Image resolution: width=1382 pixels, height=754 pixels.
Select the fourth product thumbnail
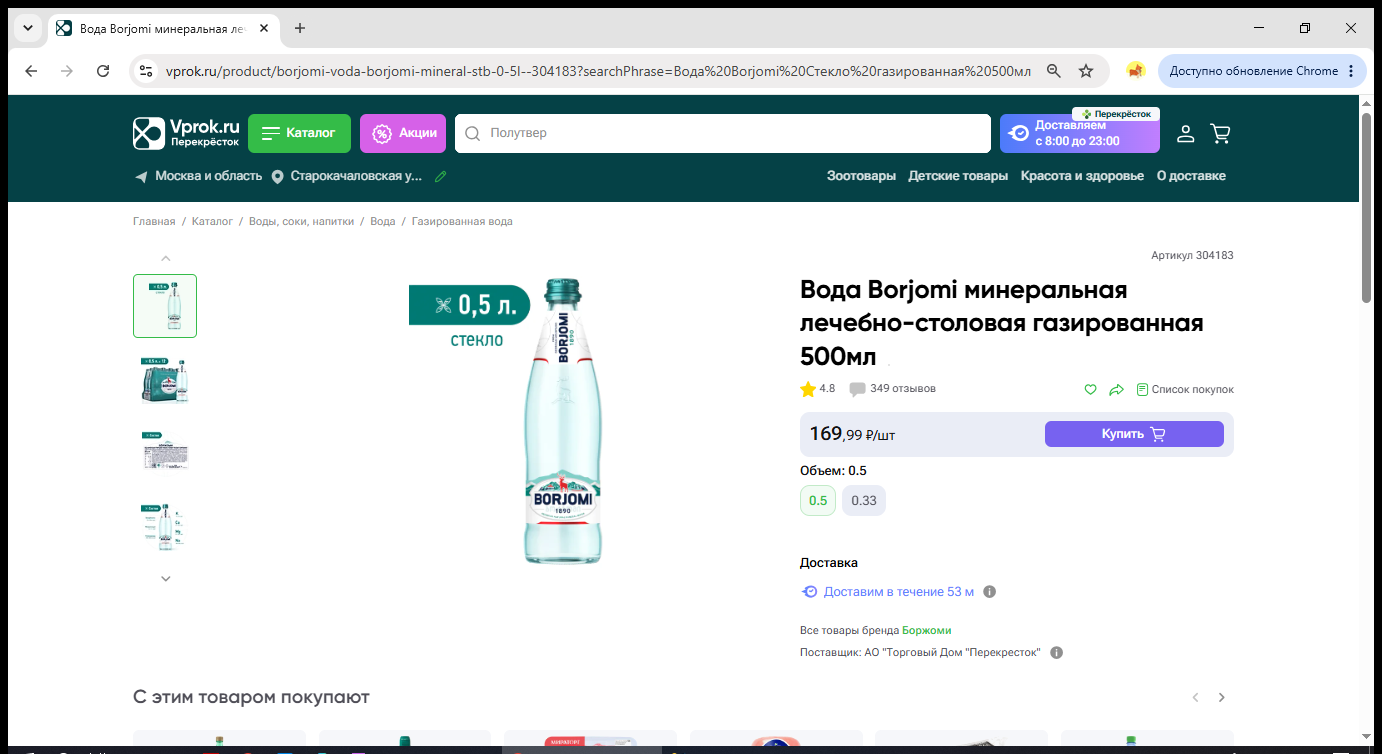[165, 526]
